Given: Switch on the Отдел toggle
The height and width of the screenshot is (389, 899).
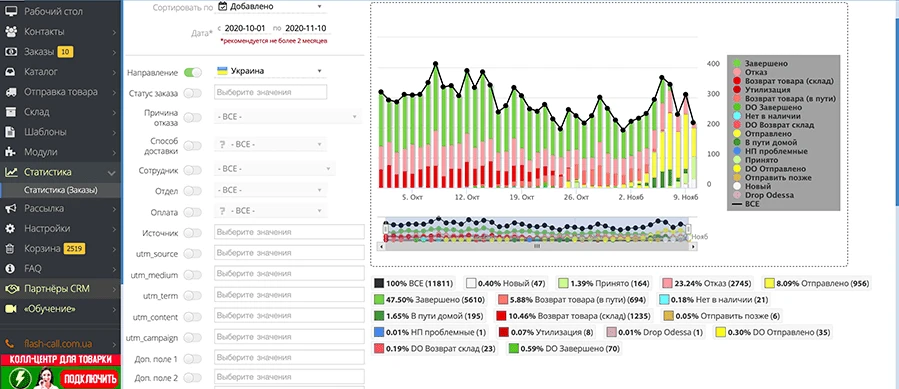Looking at the screenshot, I should [x=193, y=190].
